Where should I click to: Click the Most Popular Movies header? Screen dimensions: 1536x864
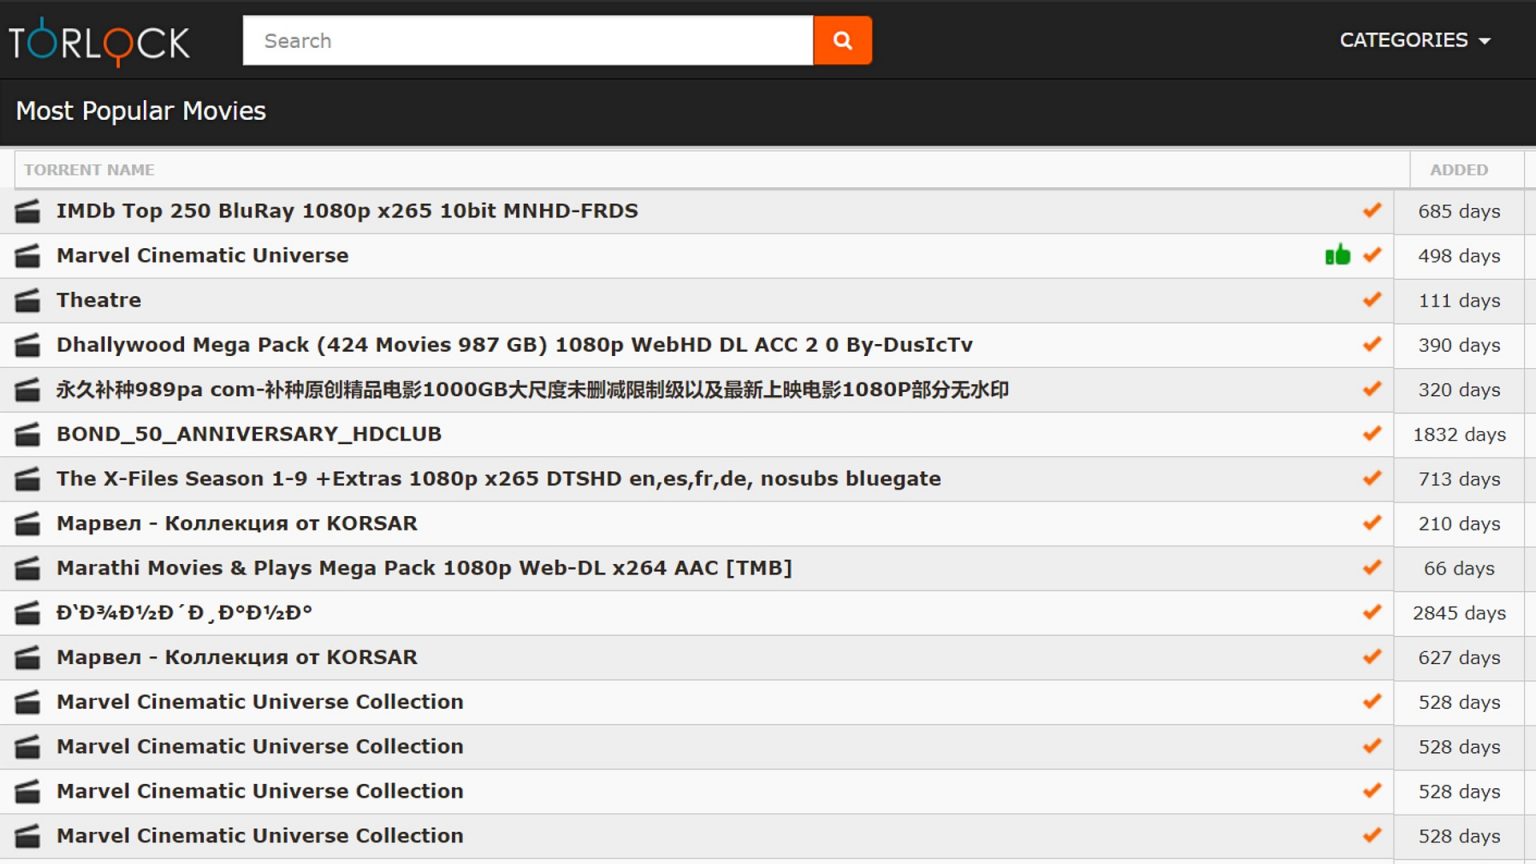pos(140,111)
